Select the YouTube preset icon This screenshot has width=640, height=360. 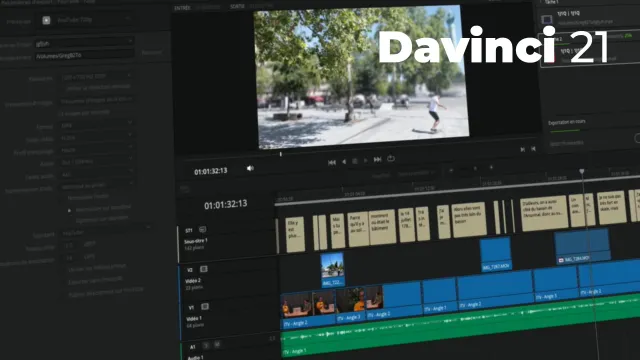pyautogui.click(x=46, y=20)
